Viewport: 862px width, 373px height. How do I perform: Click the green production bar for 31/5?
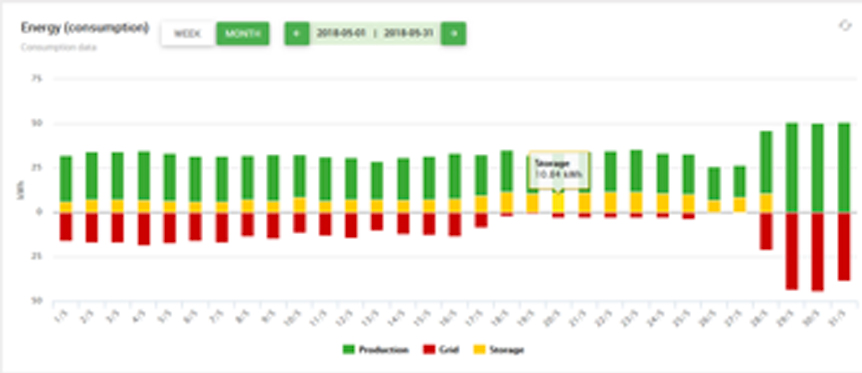tap(843, 168)
